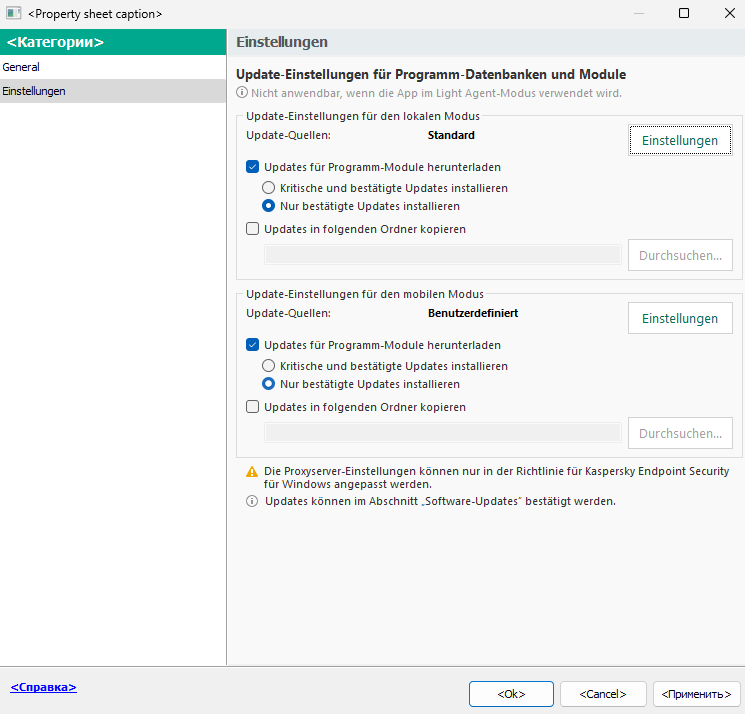745x714 pixels.
Task: Minimize the property sheet window
Action: point(639,14)
